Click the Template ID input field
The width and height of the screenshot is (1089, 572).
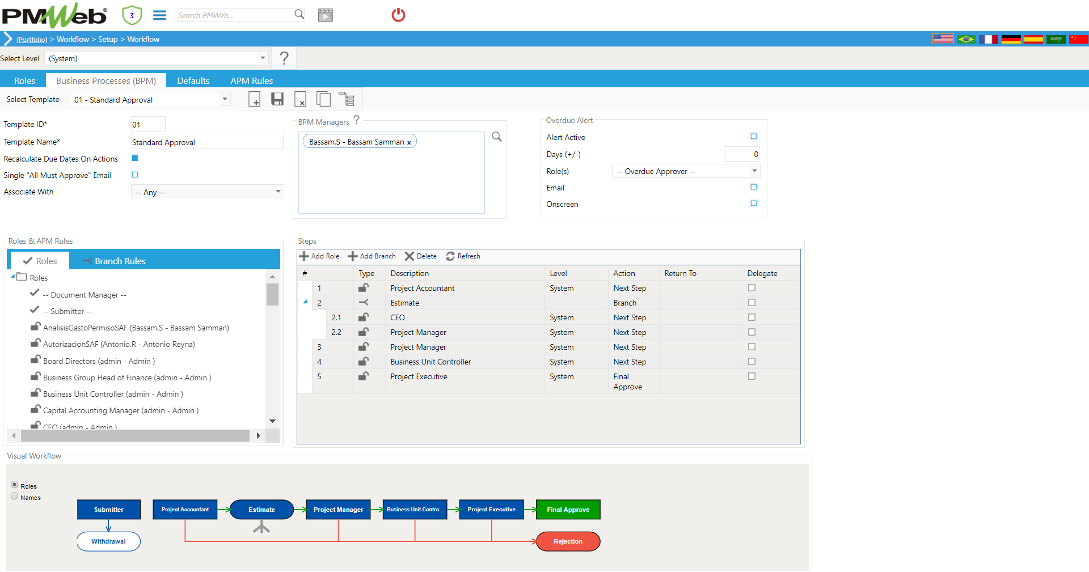pos(148,125)
